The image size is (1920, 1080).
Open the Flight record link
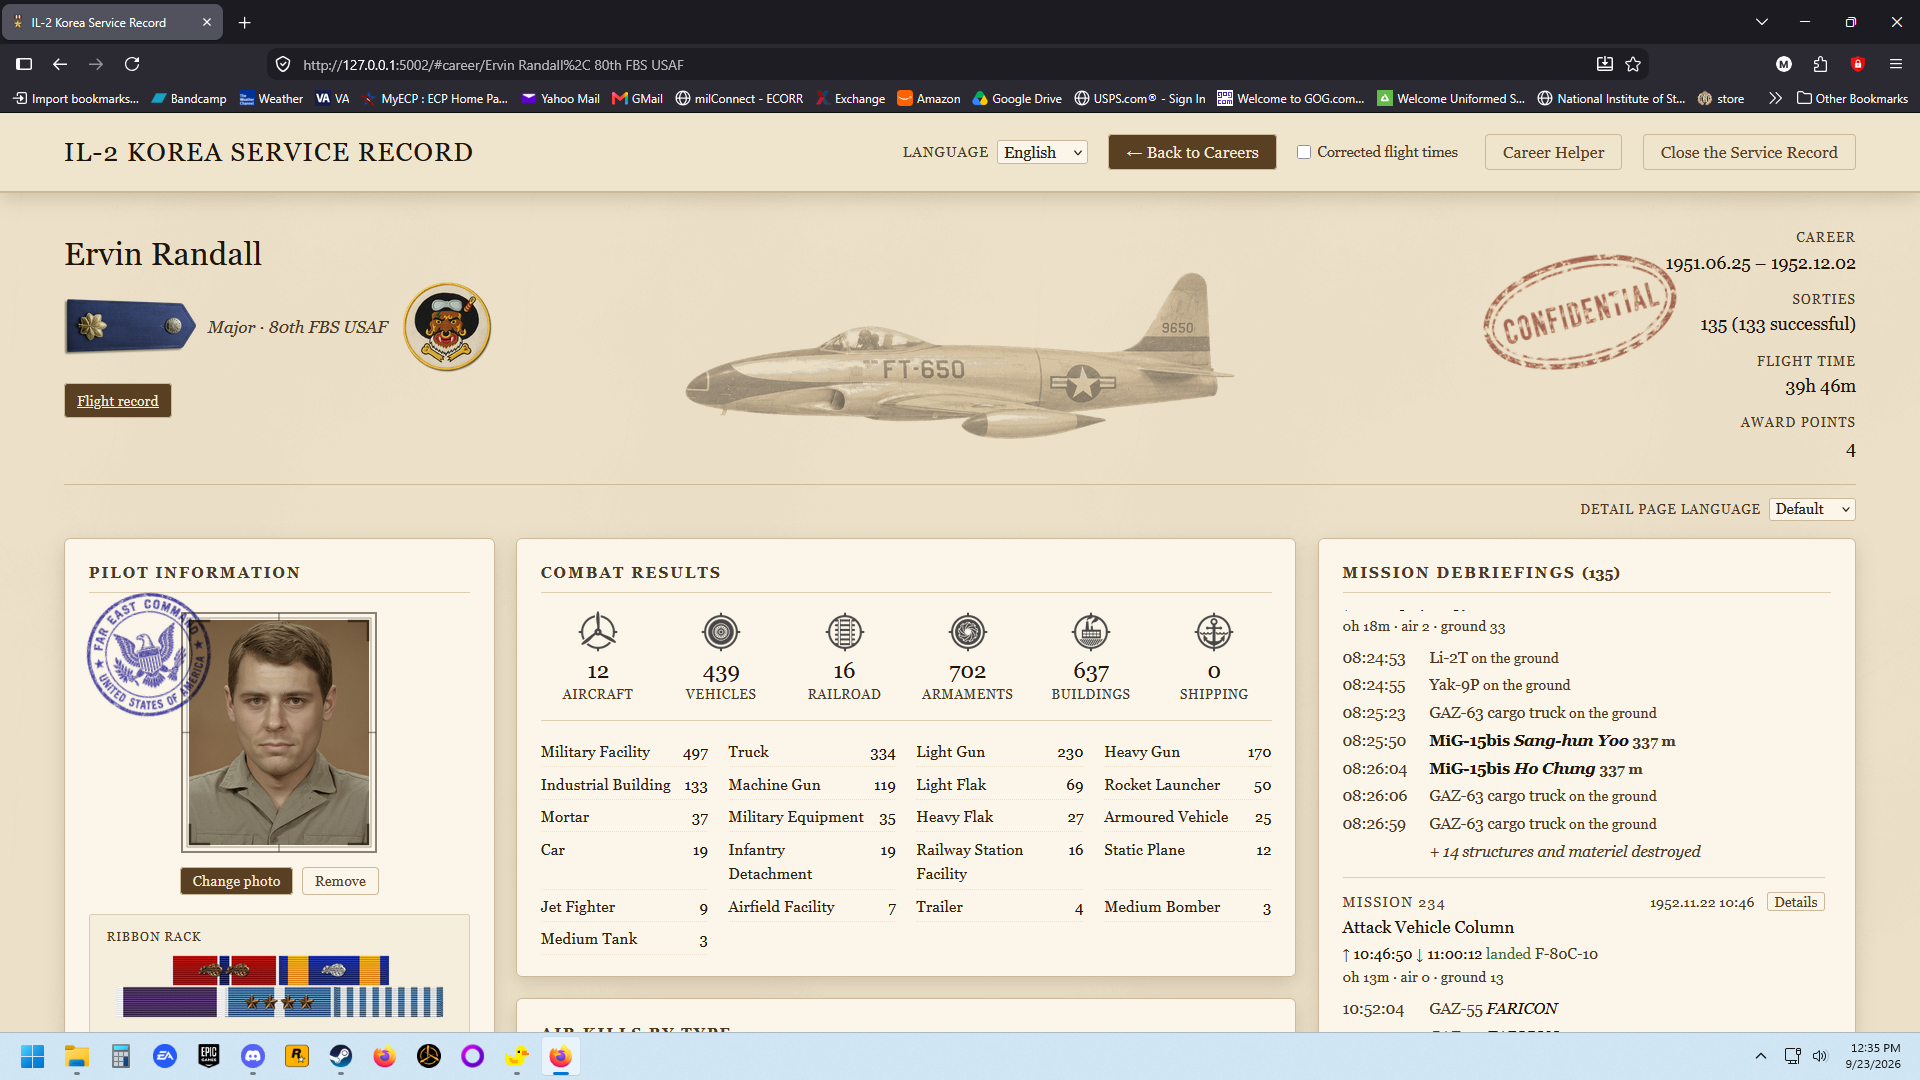118,401
